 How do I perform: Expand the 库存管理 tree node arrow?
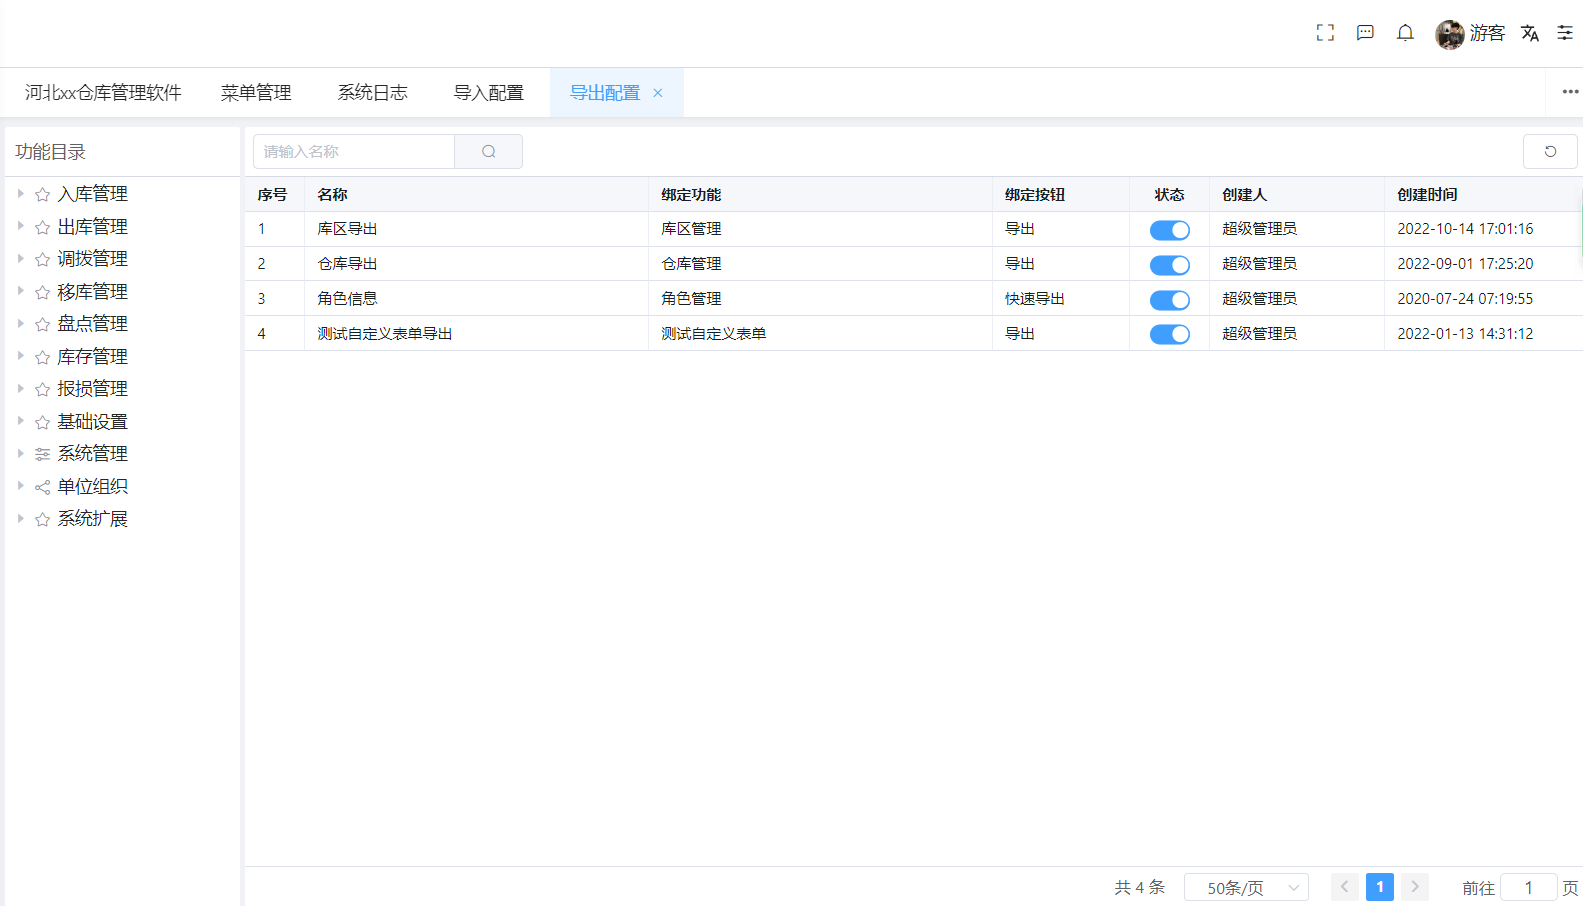pos(20,356)
